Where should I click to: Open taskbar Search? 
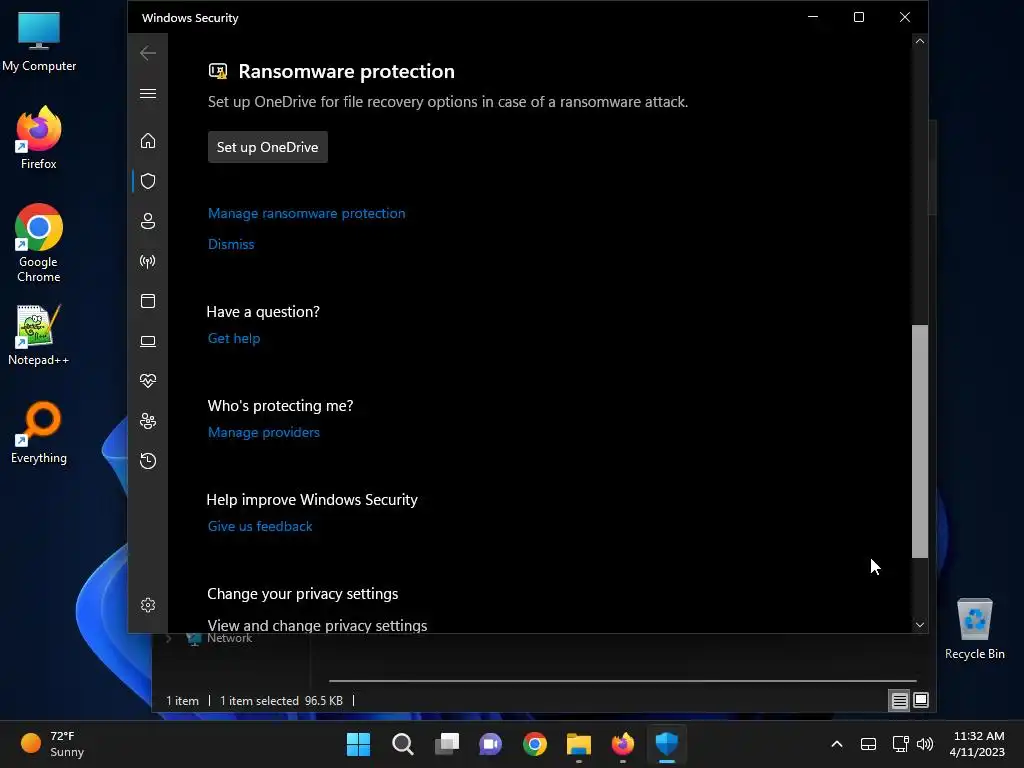[402, 744]
